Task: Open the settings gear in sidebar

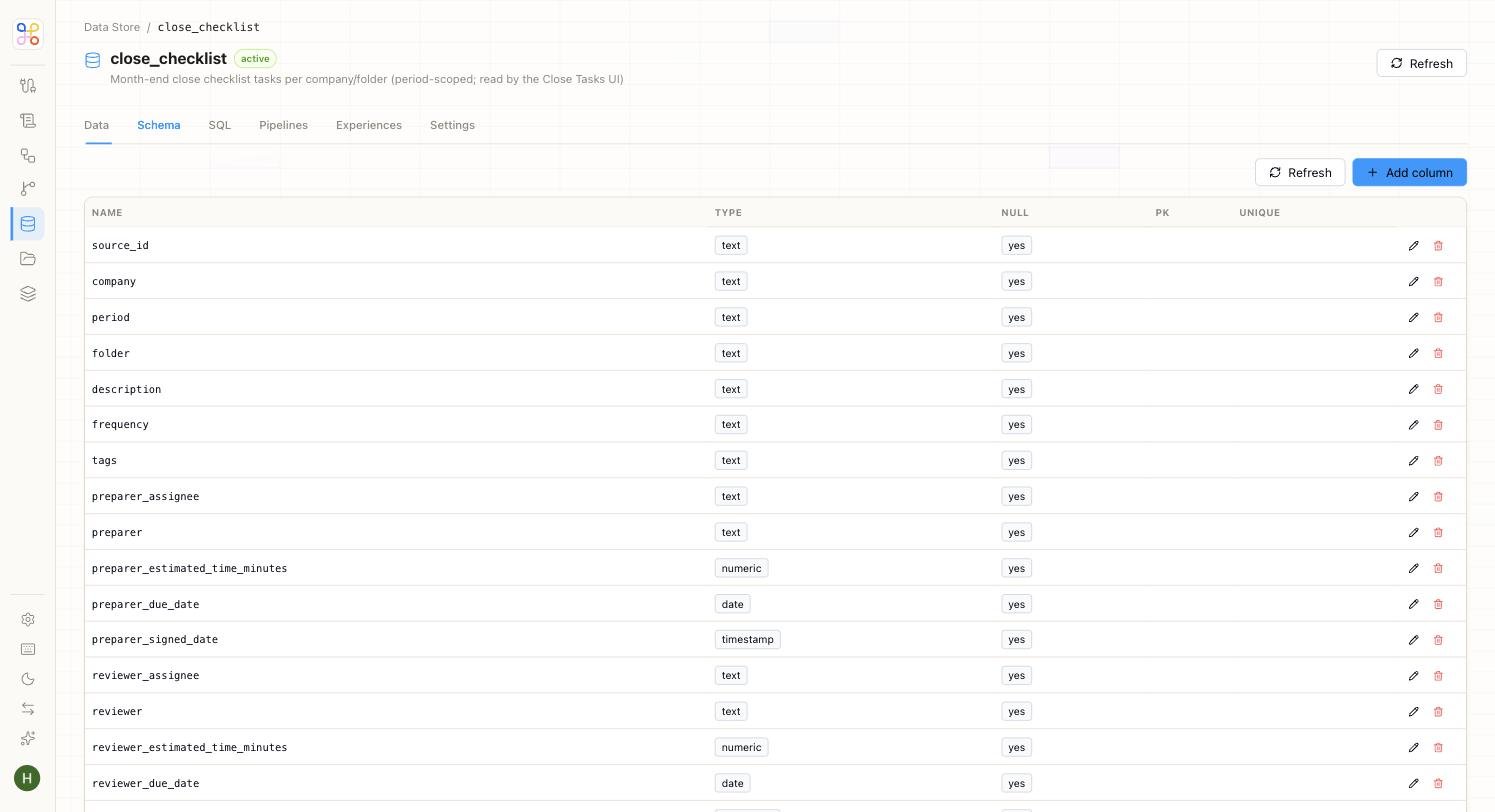Action: [x=28, y=620]
